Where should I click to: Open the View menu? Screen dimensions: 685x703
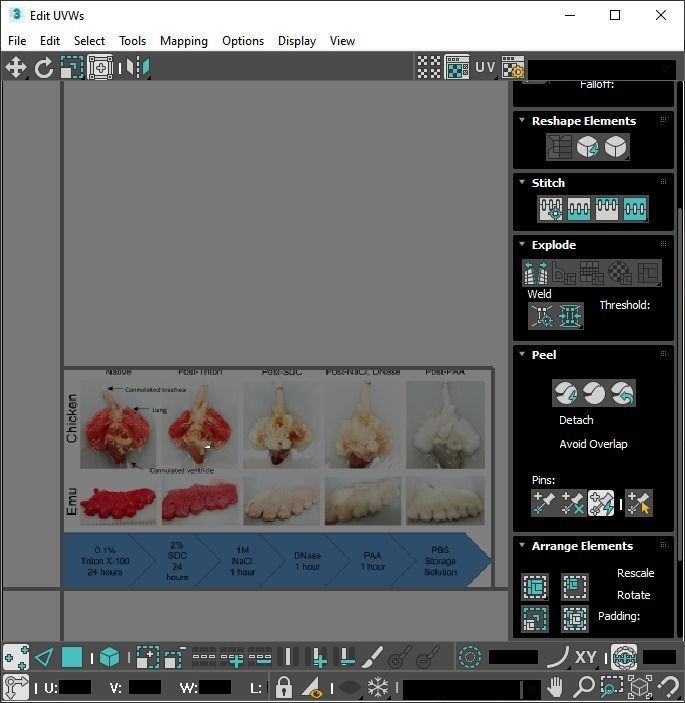[342, 41]
